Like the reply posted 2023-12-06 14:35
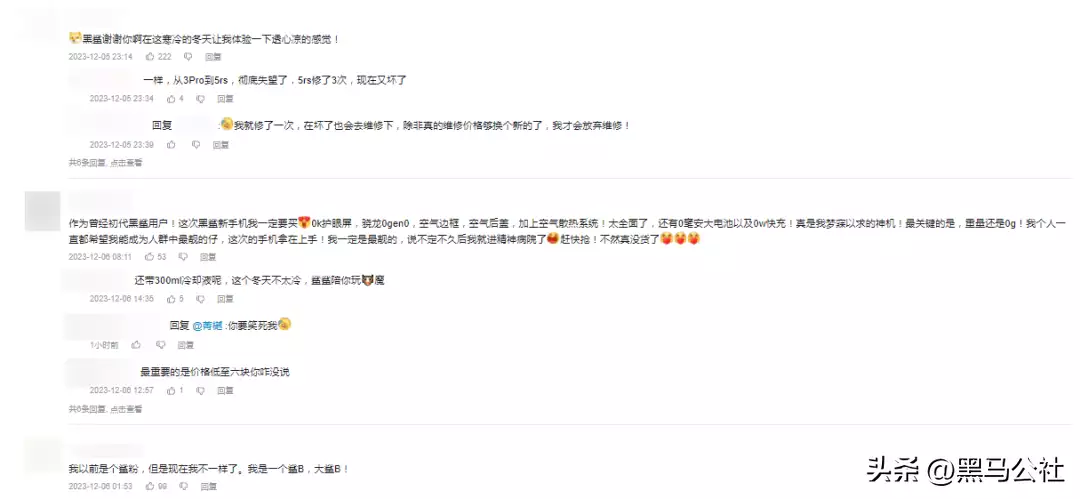This screenshot has width=1080, height=499. click(x=171, y=299)
